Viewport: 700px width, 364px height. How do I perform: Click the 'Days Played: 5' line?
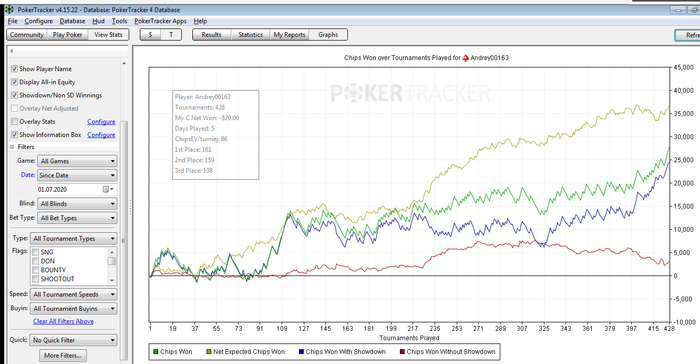tap(195, 128)
